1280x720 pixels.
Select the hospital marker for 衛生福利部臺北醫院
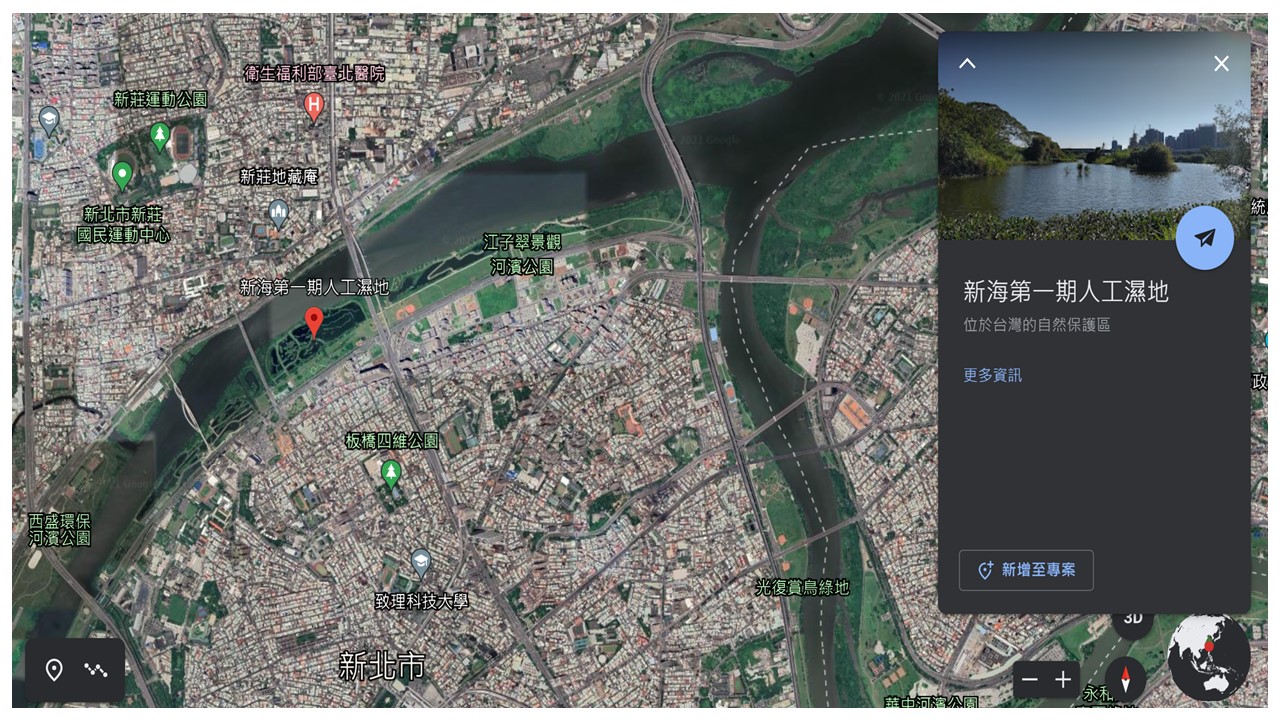click(314, 106)
